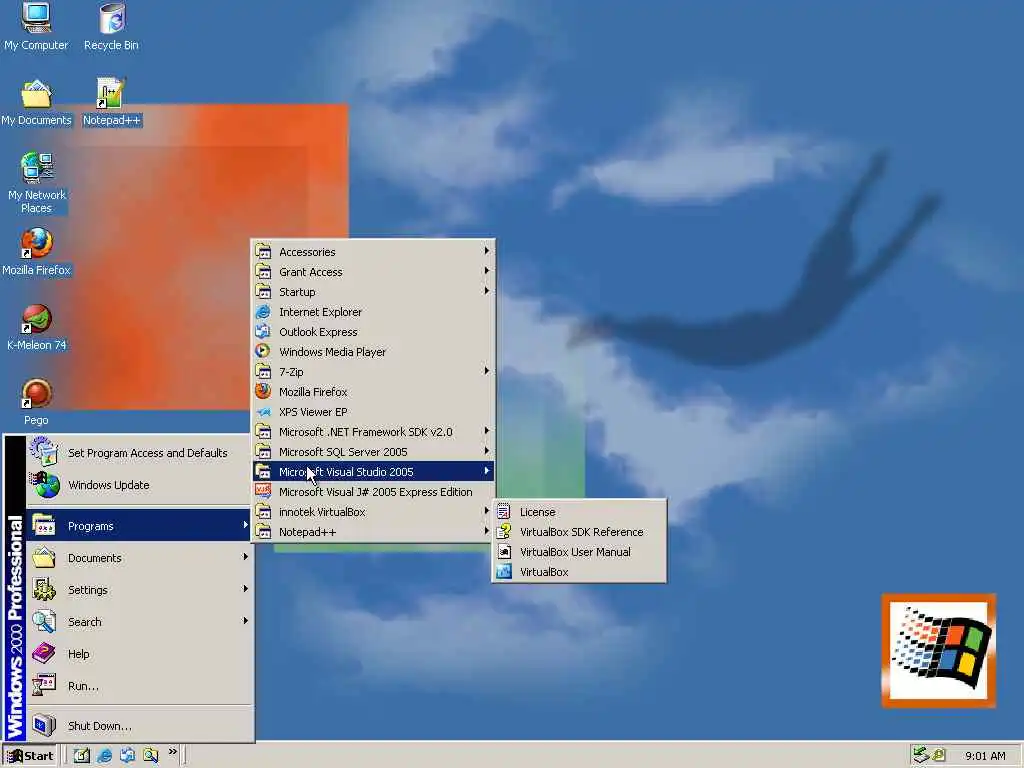Screen dimensions: 1024x768
Task: Click the folder search quick launch icon
Action: click(x=151, y=755)
